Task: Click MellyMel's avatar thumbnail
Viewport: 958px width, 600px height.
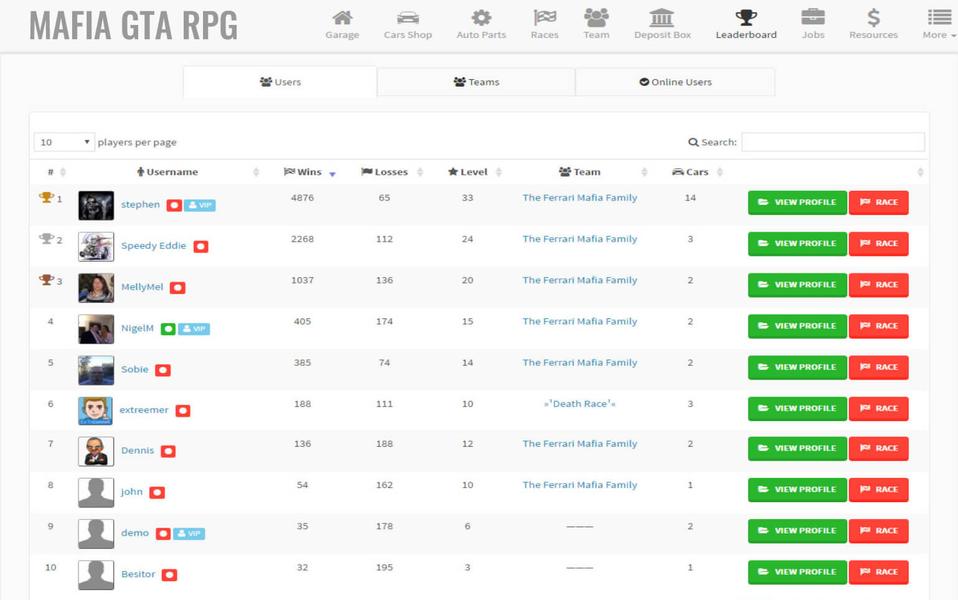Action: pyautogui.click(x=96, y=288)
